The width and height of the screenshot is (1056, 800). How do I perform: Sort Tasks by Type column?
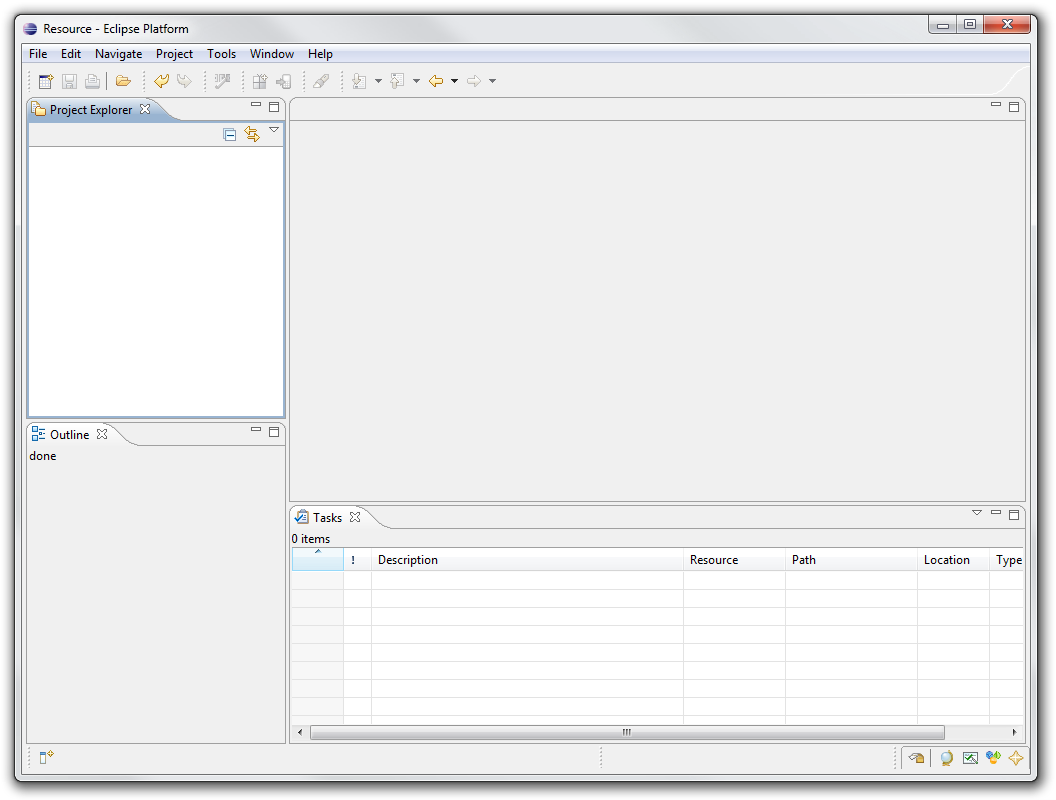point(1008,560)
